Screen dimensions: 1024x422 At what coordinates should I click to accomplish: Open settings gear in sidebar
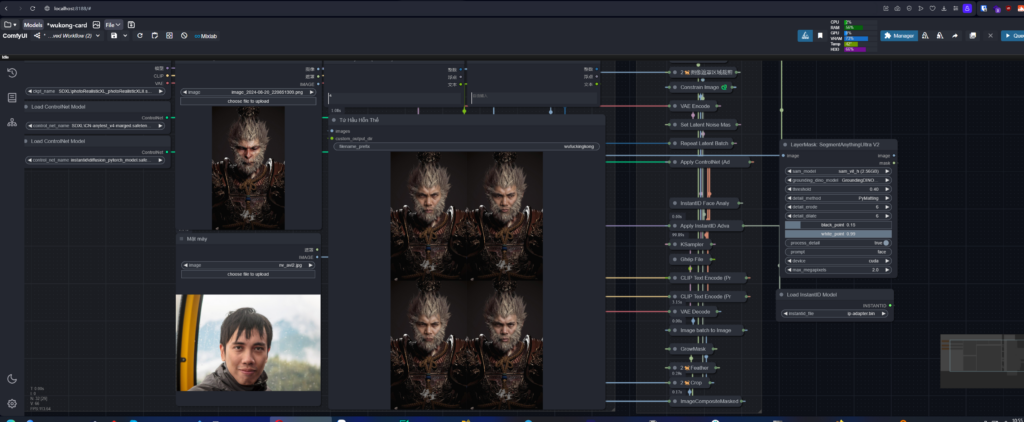click(12, 404)
